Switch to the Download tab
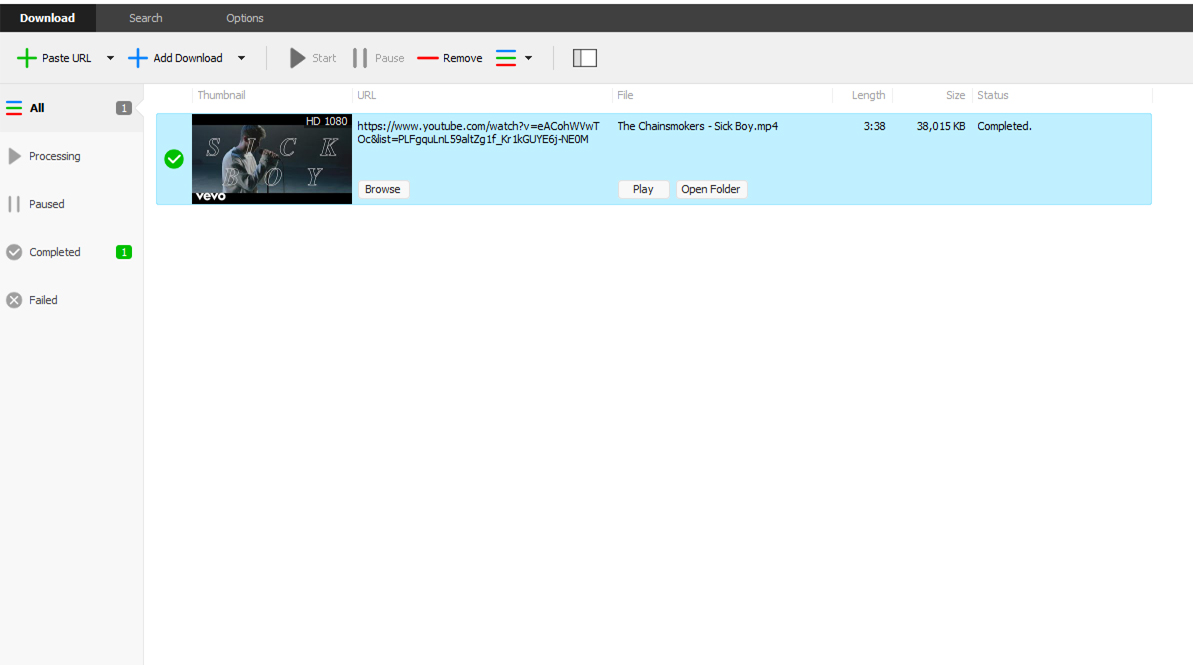Viewport: 1193px width, 665px height. pyautogui.click(x=47, y=18)
